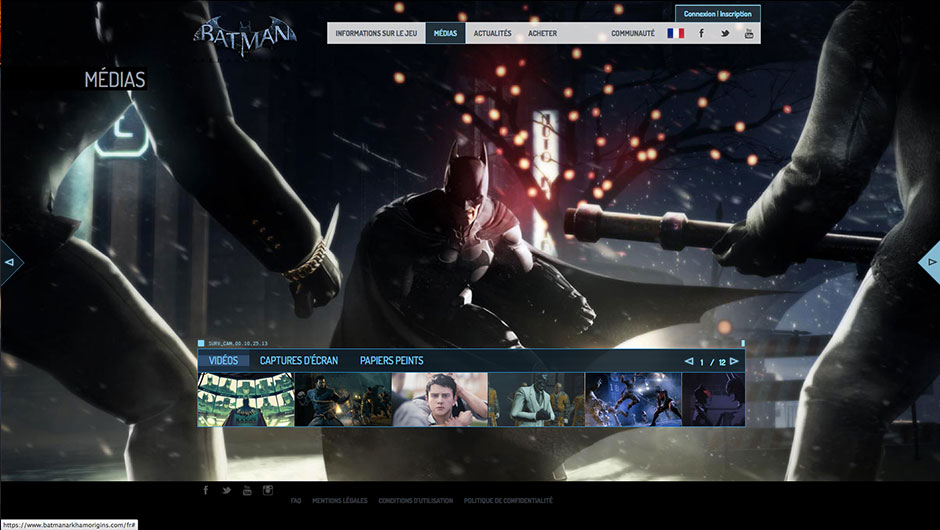Open the Politique de confidentialité footer link
The image size is (940, 530).
coord(508,501)
